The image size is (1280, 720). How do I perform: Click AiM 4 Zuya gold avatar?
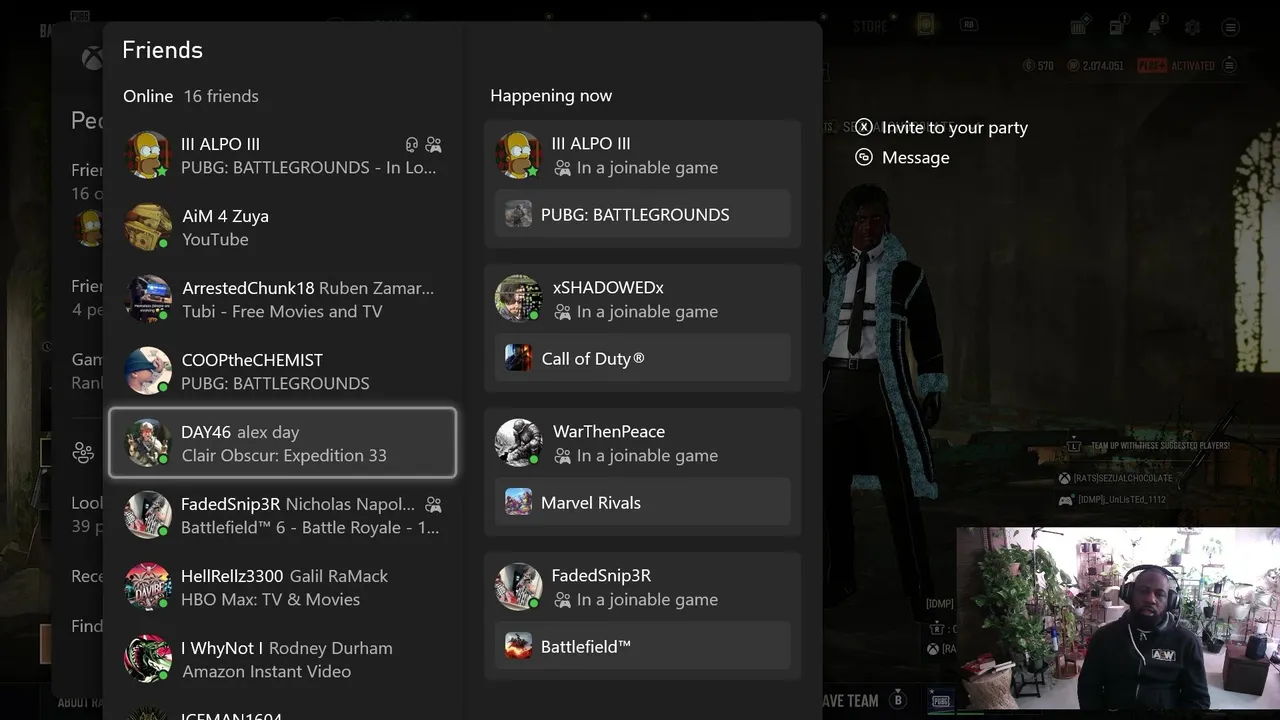tap(148, 227)
